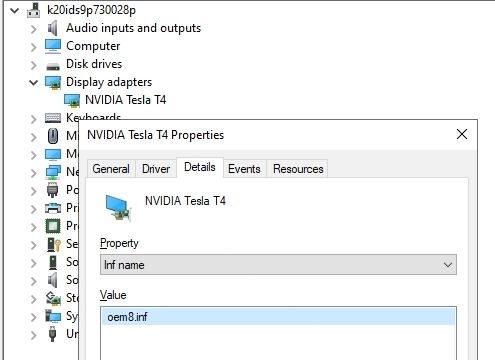Select the oem8.inf value row
Screen dimensions: 495x360
[x=278, y=317]
